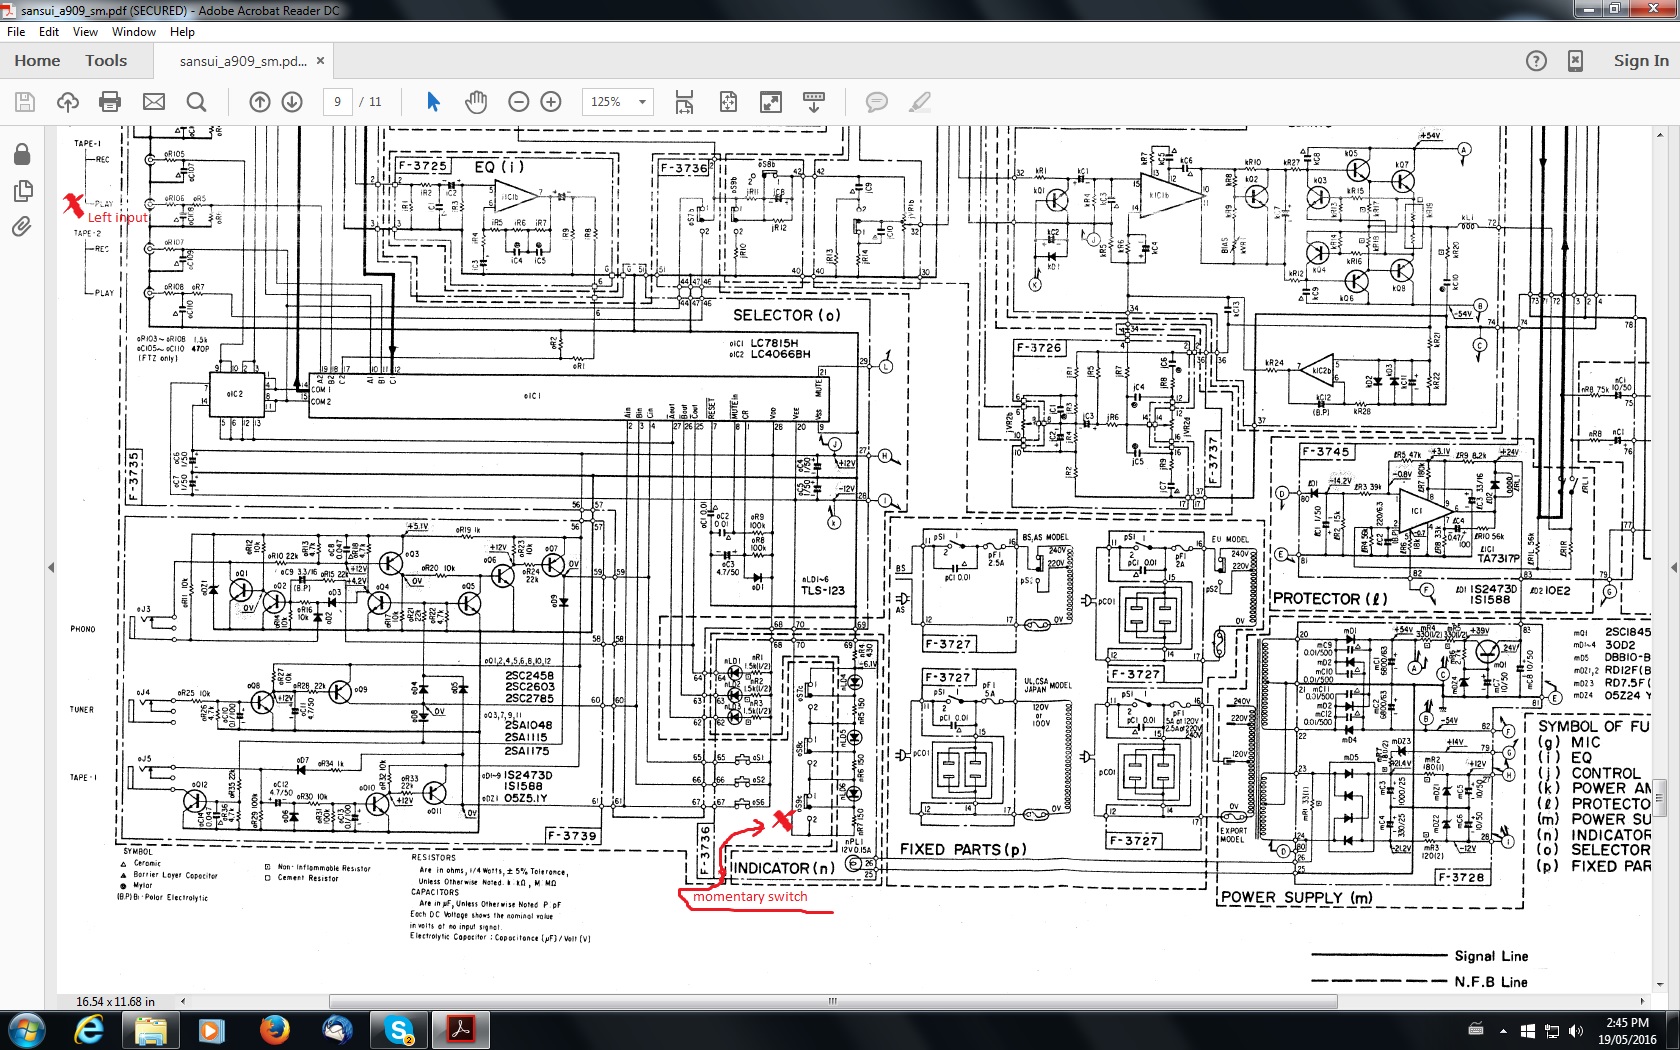Click the Print icon
The image size is (1680, 1050).
(111, 102)
